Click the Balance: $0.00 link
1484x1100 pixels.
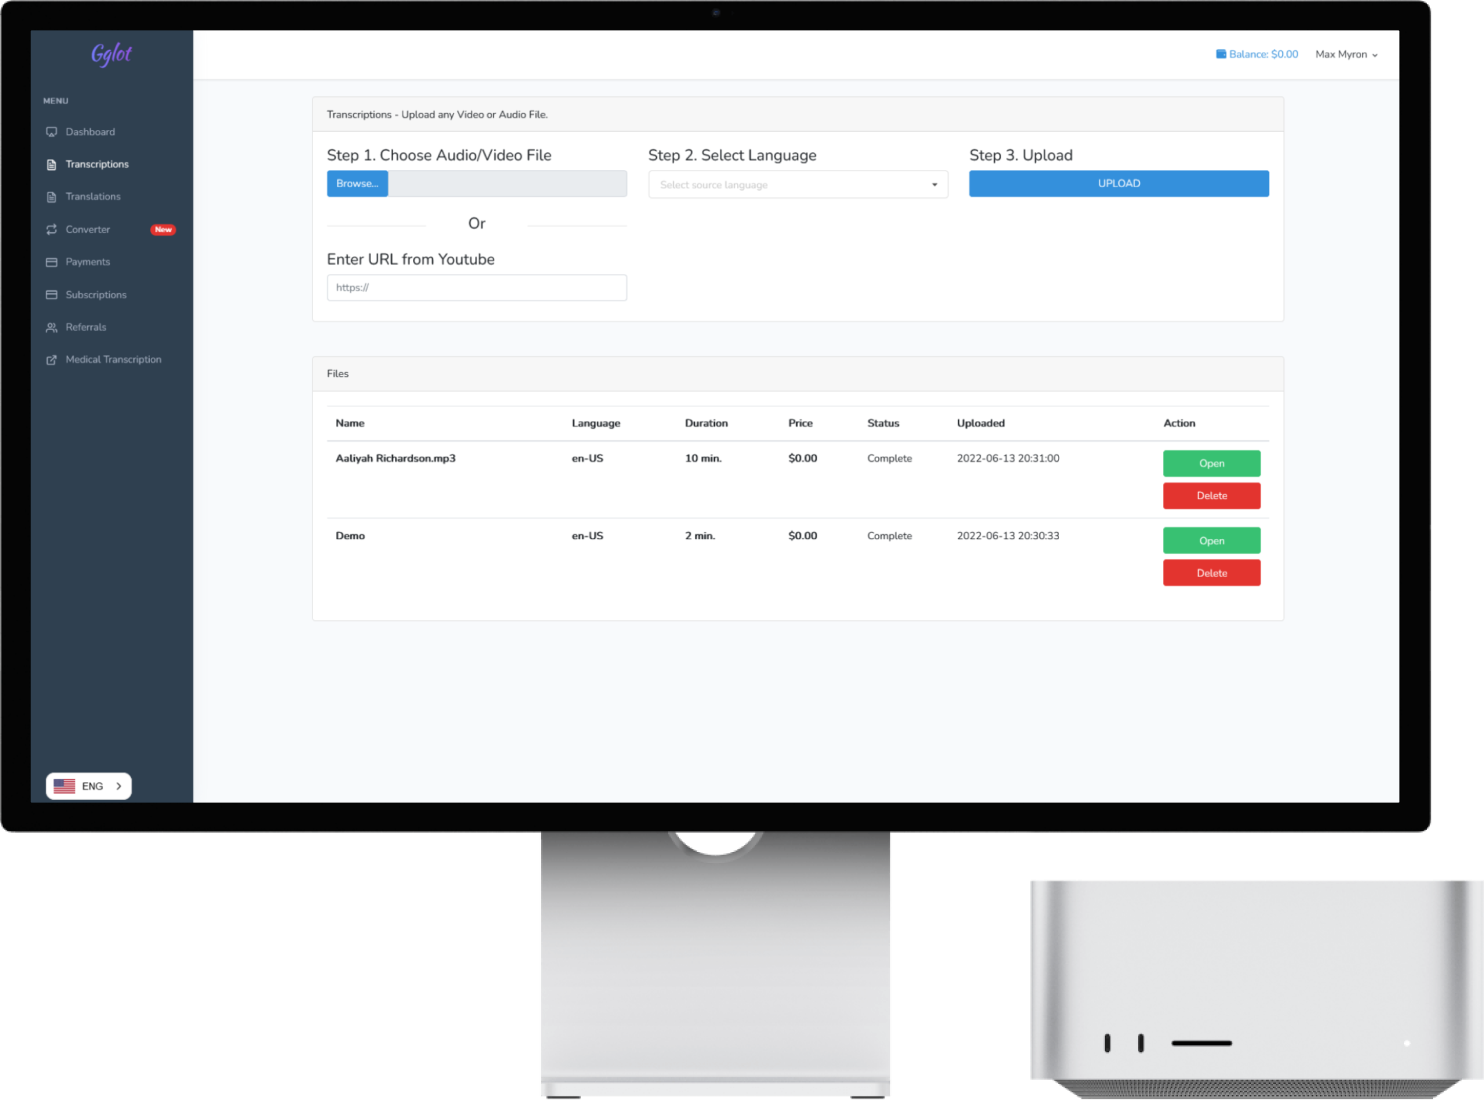1257,55
